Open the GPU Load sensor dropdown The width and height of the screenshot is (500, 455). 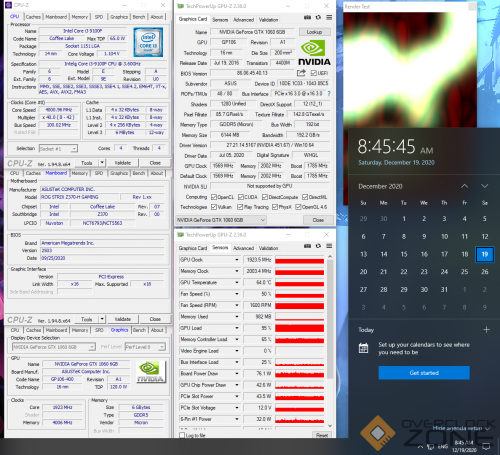click(237, 328)
